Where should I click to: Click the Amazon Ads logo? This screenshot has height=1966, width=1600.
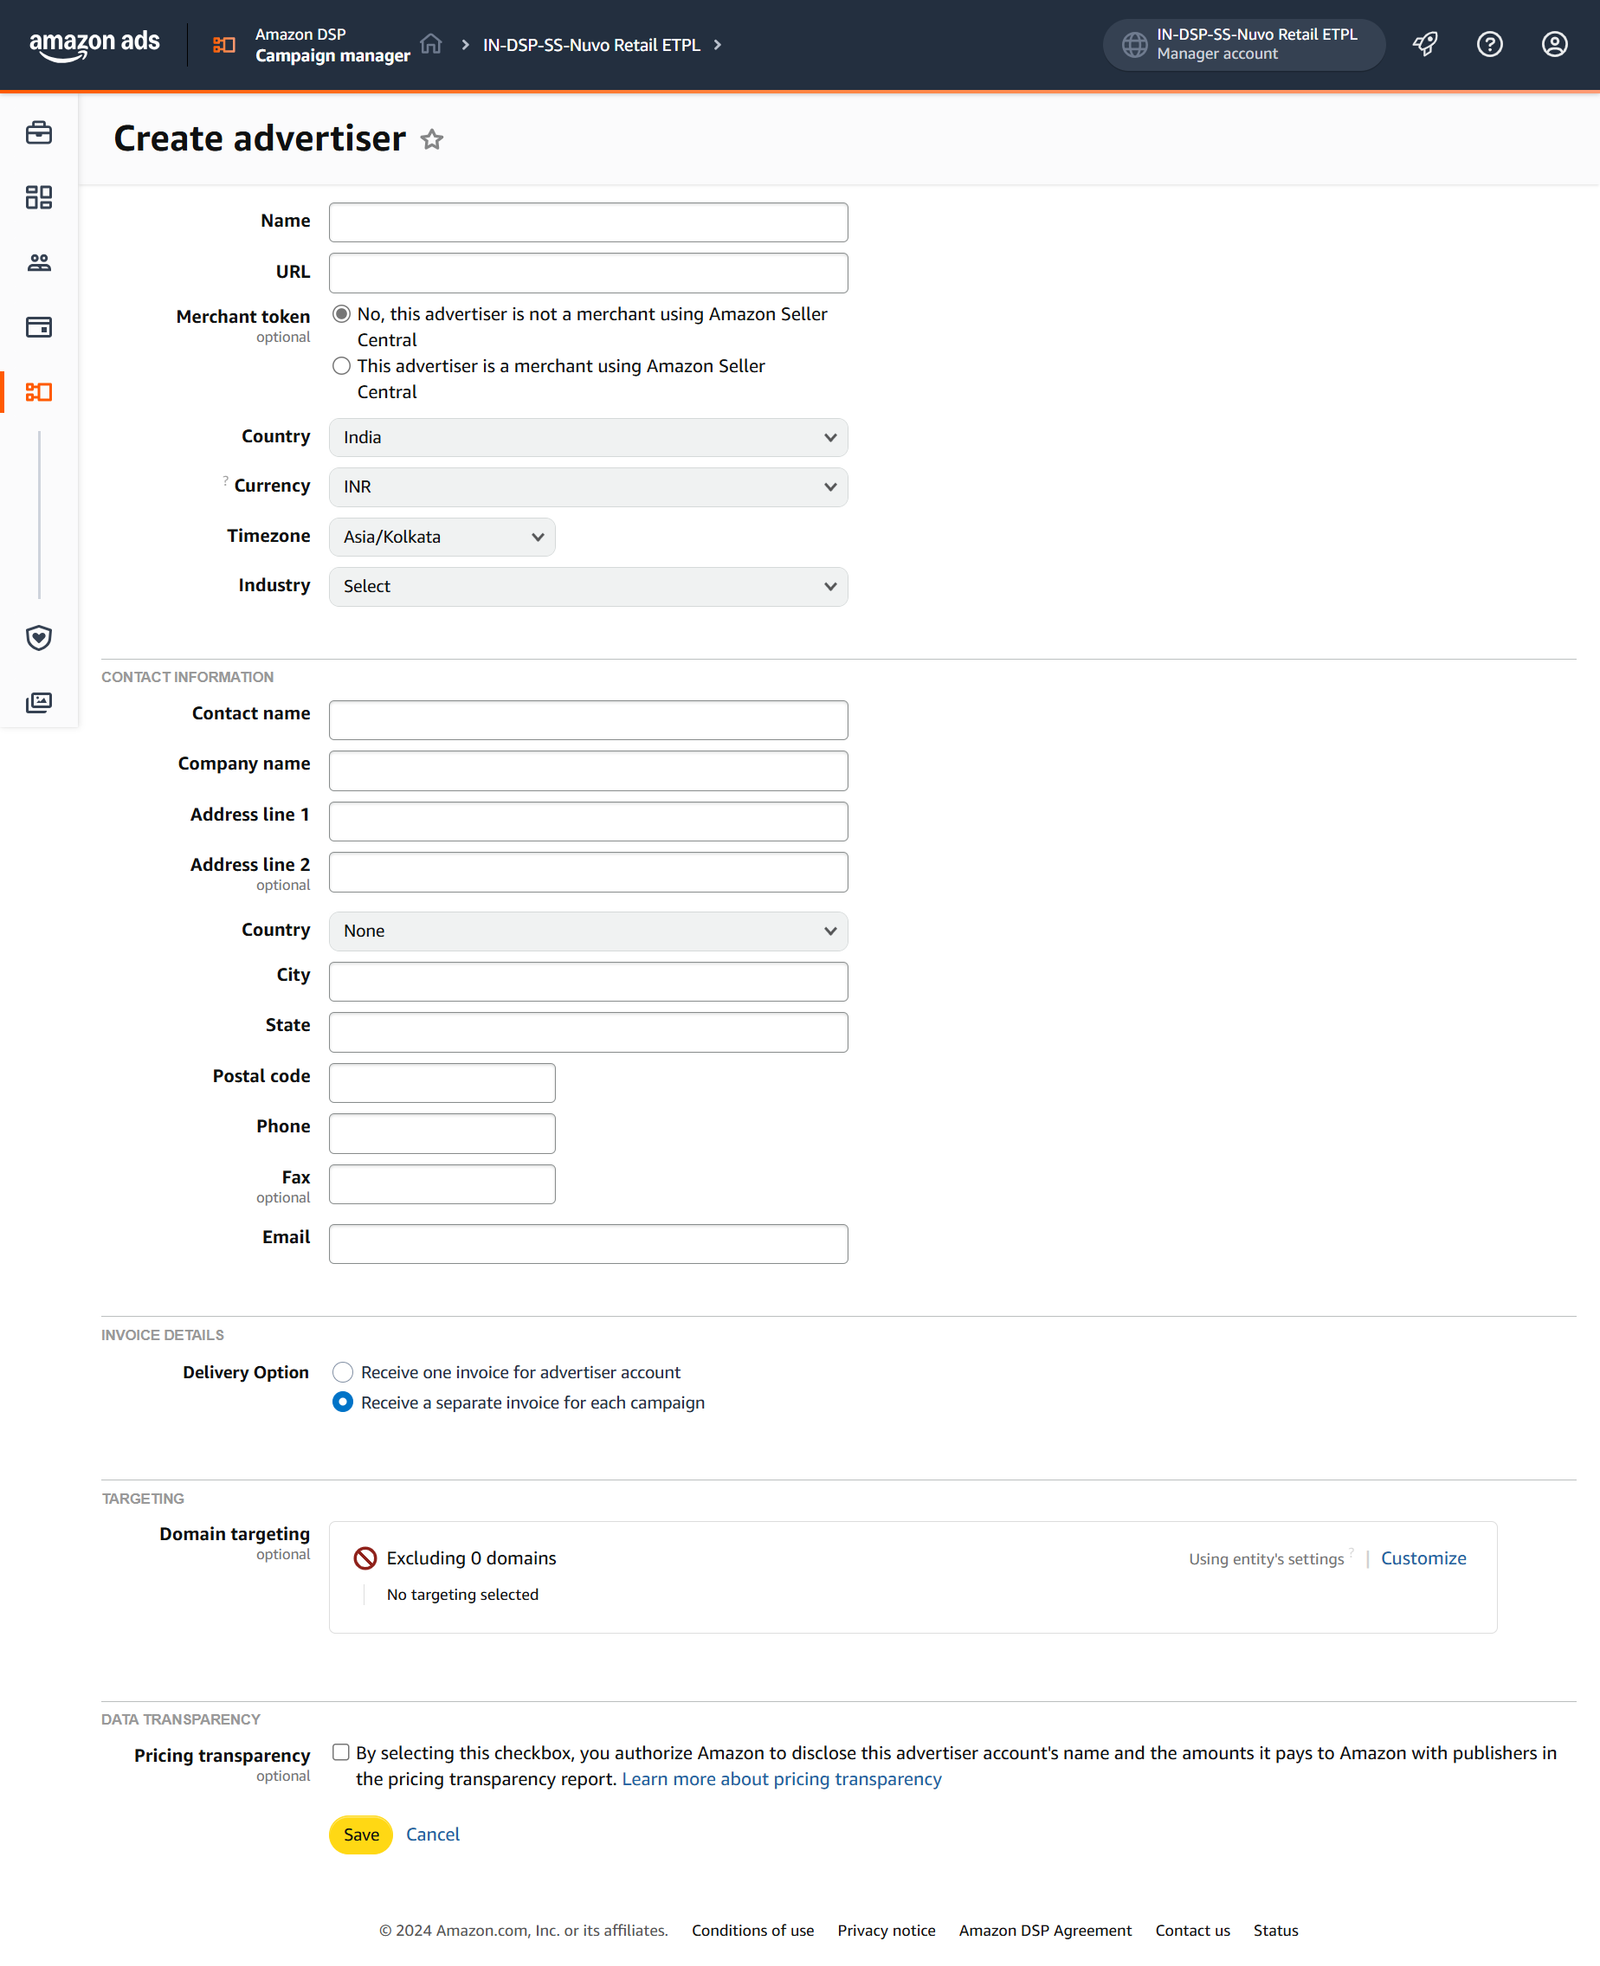(x=94, y=45)
